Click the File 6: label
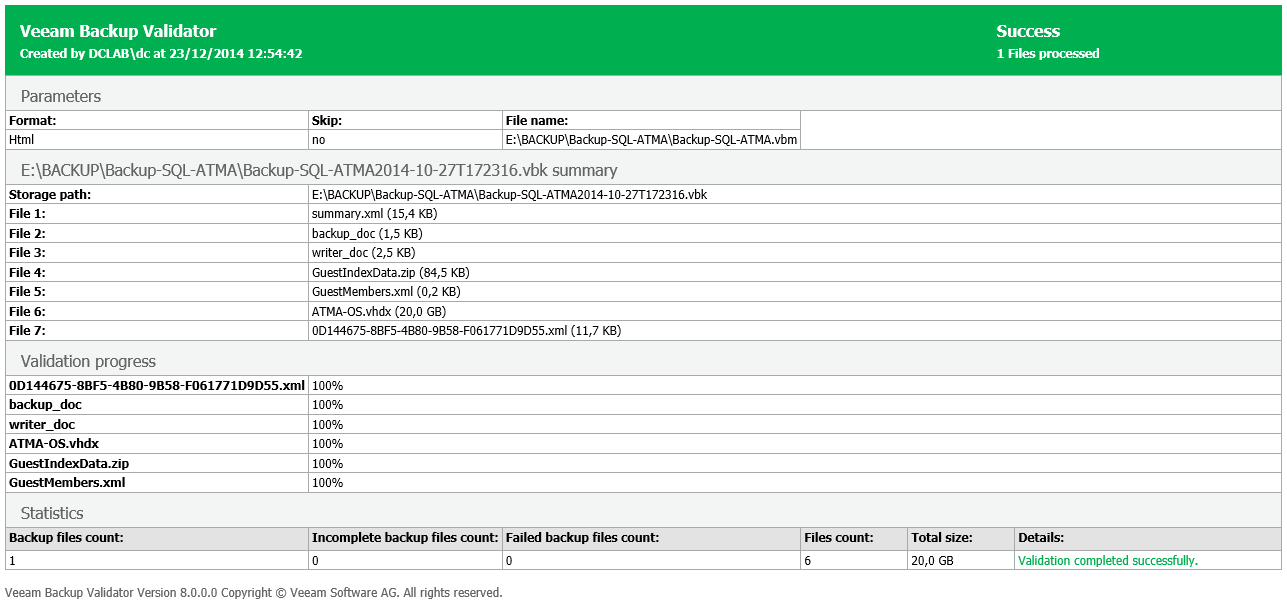The width and height of the screenshot is (1287, 604). tap(27, 311)
